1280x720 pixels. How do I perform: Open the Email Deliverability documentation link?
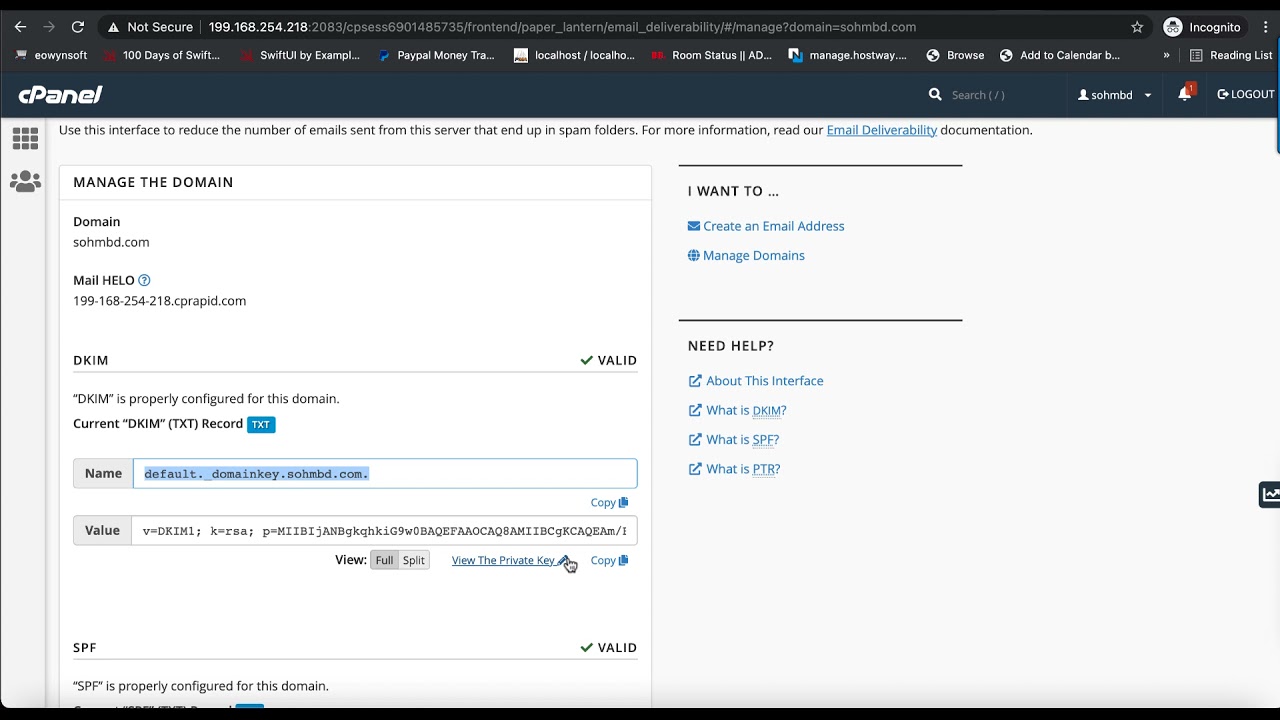(x=881, y=130)
